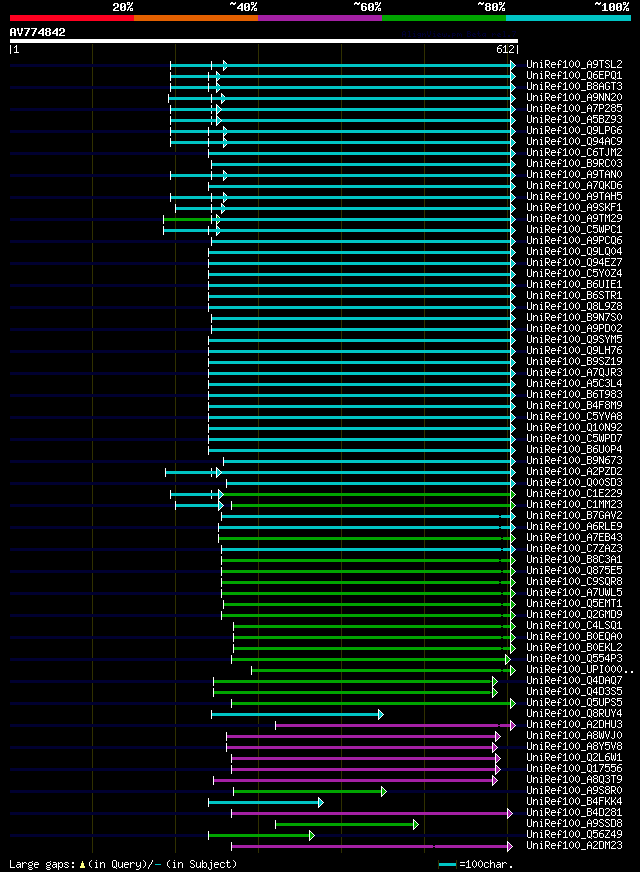Select the UniRef100_A7EB43 label
The height and width of the screenshot is (872, 640).
pos(574,538)
